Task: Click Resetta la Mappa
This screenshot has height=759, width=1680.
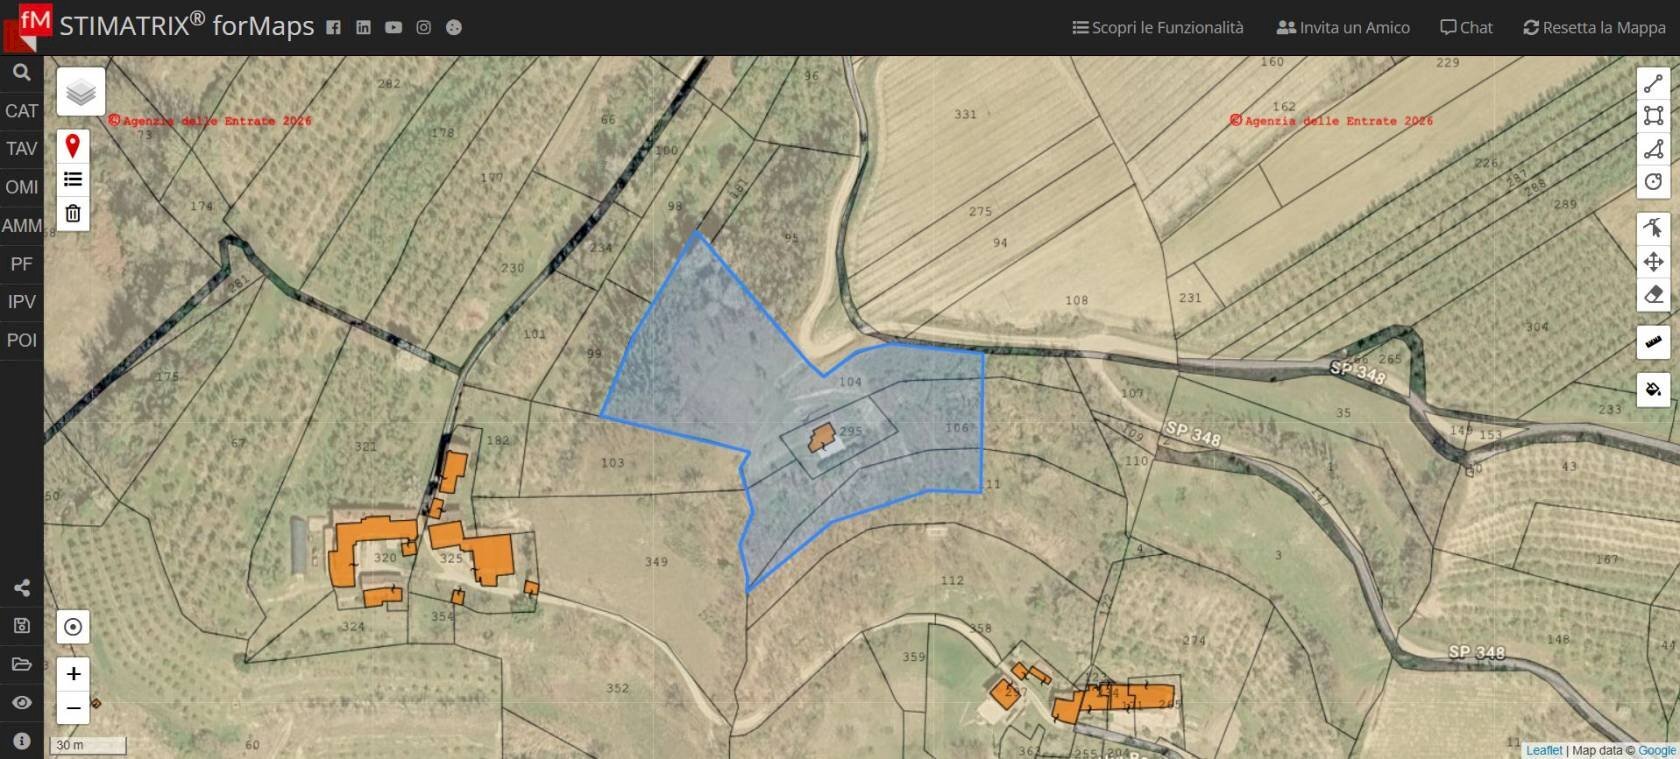Action: [x=1594, y=28]
